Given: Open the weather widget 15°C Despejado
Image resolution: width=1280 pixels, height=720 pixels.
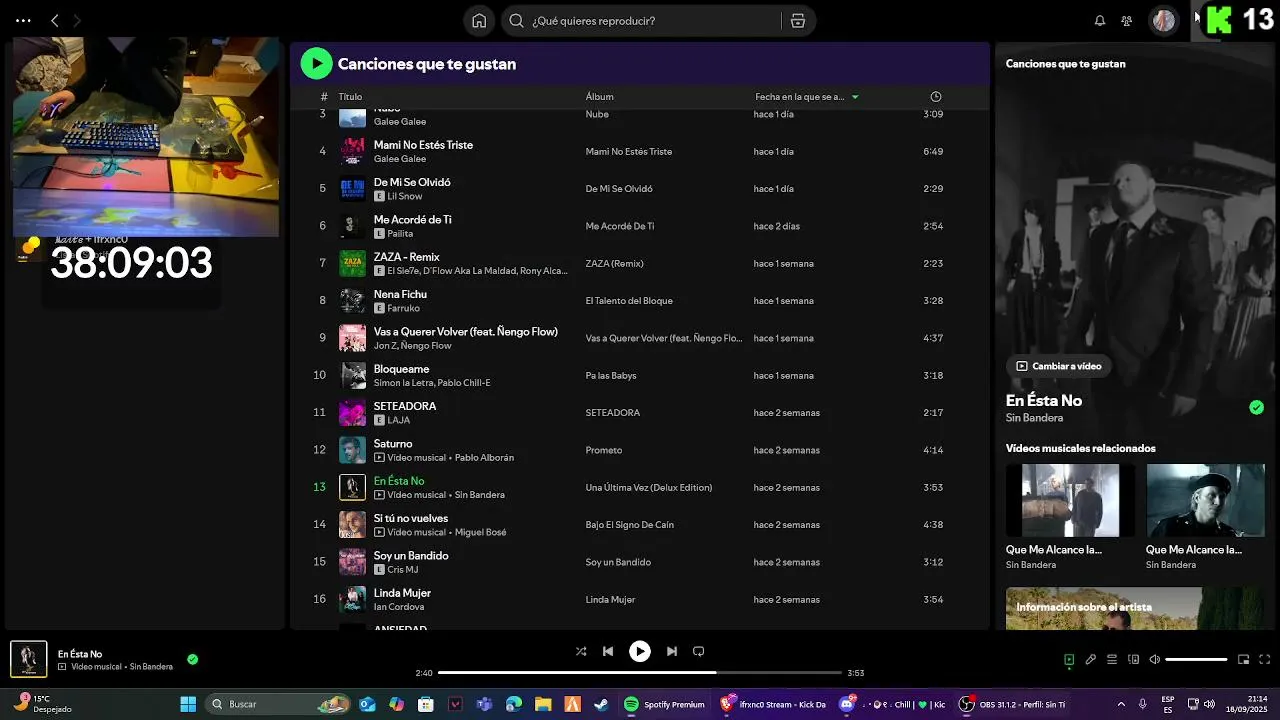Looking at the screenshot, I should (x=45, y=704).
